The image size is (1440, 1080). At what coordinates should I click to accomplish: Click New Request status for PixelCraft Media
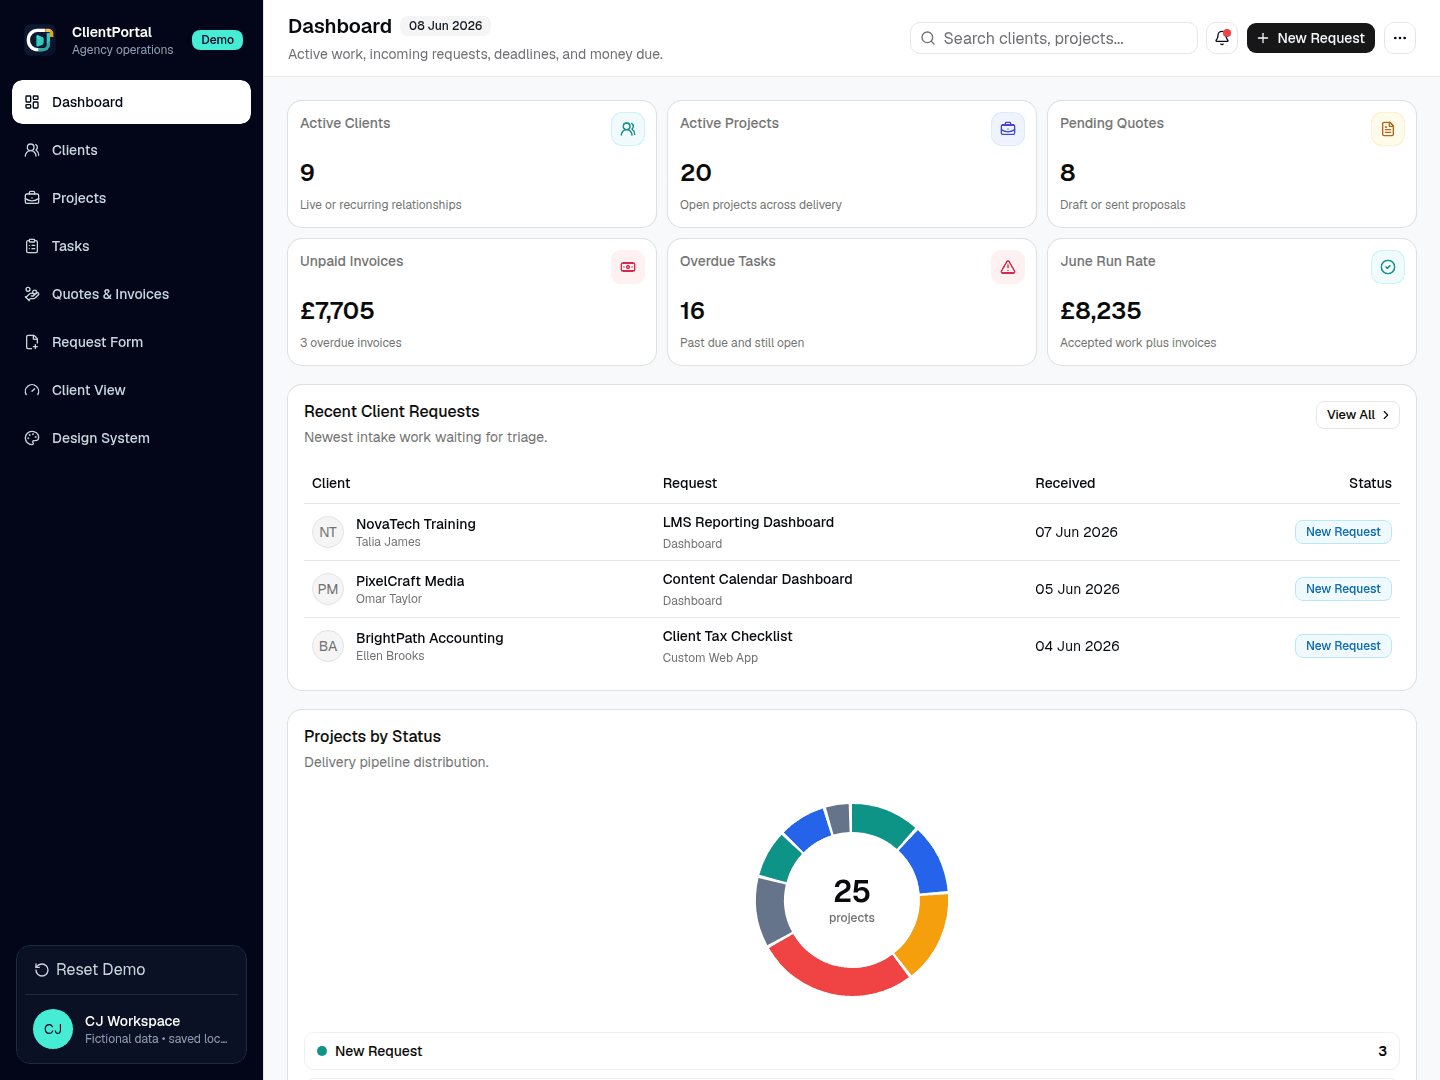(x=1343, y=589)
